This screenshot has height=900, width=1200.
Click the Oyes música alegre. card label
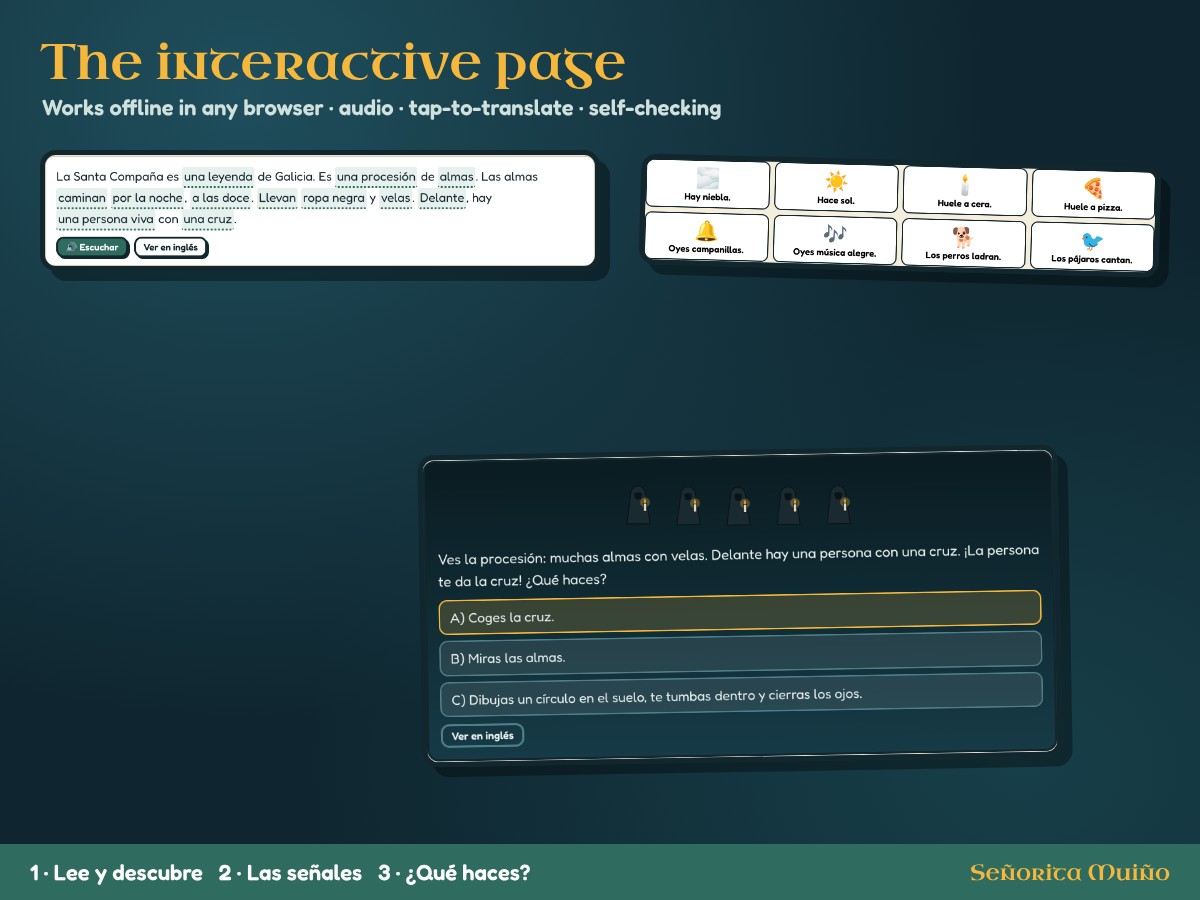tap(834, 252)
